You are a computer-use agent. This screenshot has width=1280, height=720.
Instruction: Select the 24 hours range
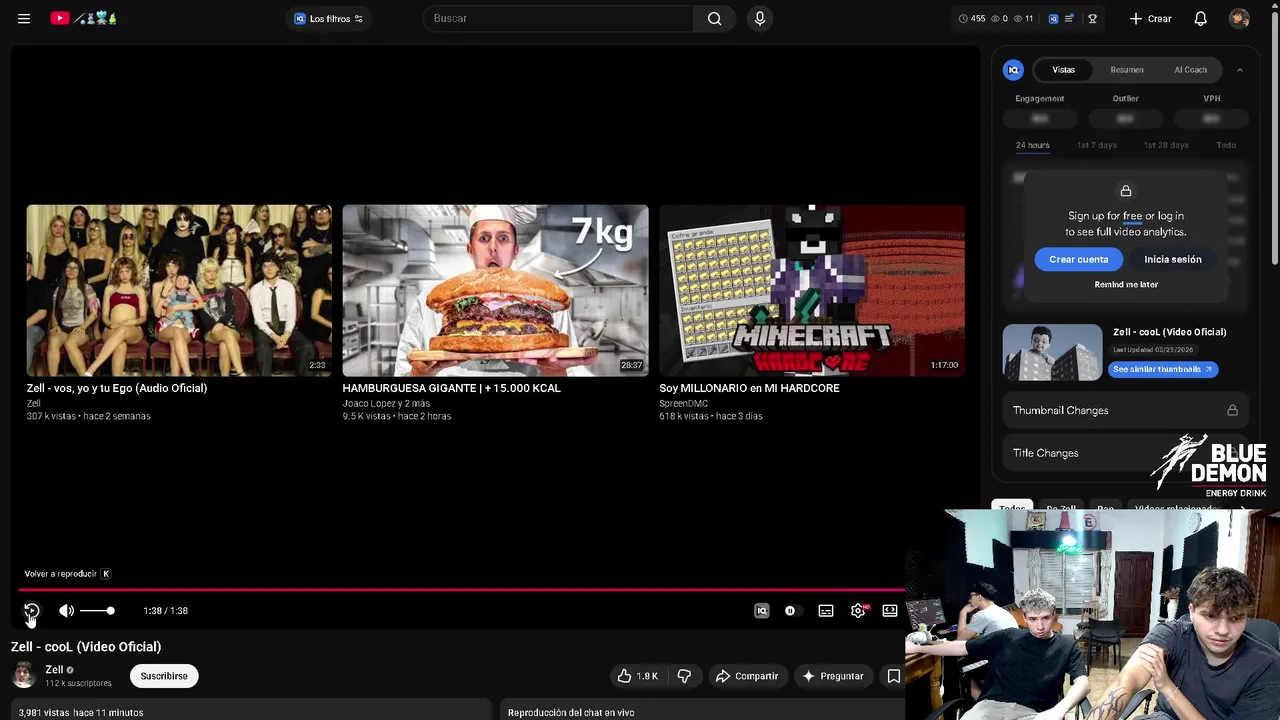click(x=1032, y=145)
